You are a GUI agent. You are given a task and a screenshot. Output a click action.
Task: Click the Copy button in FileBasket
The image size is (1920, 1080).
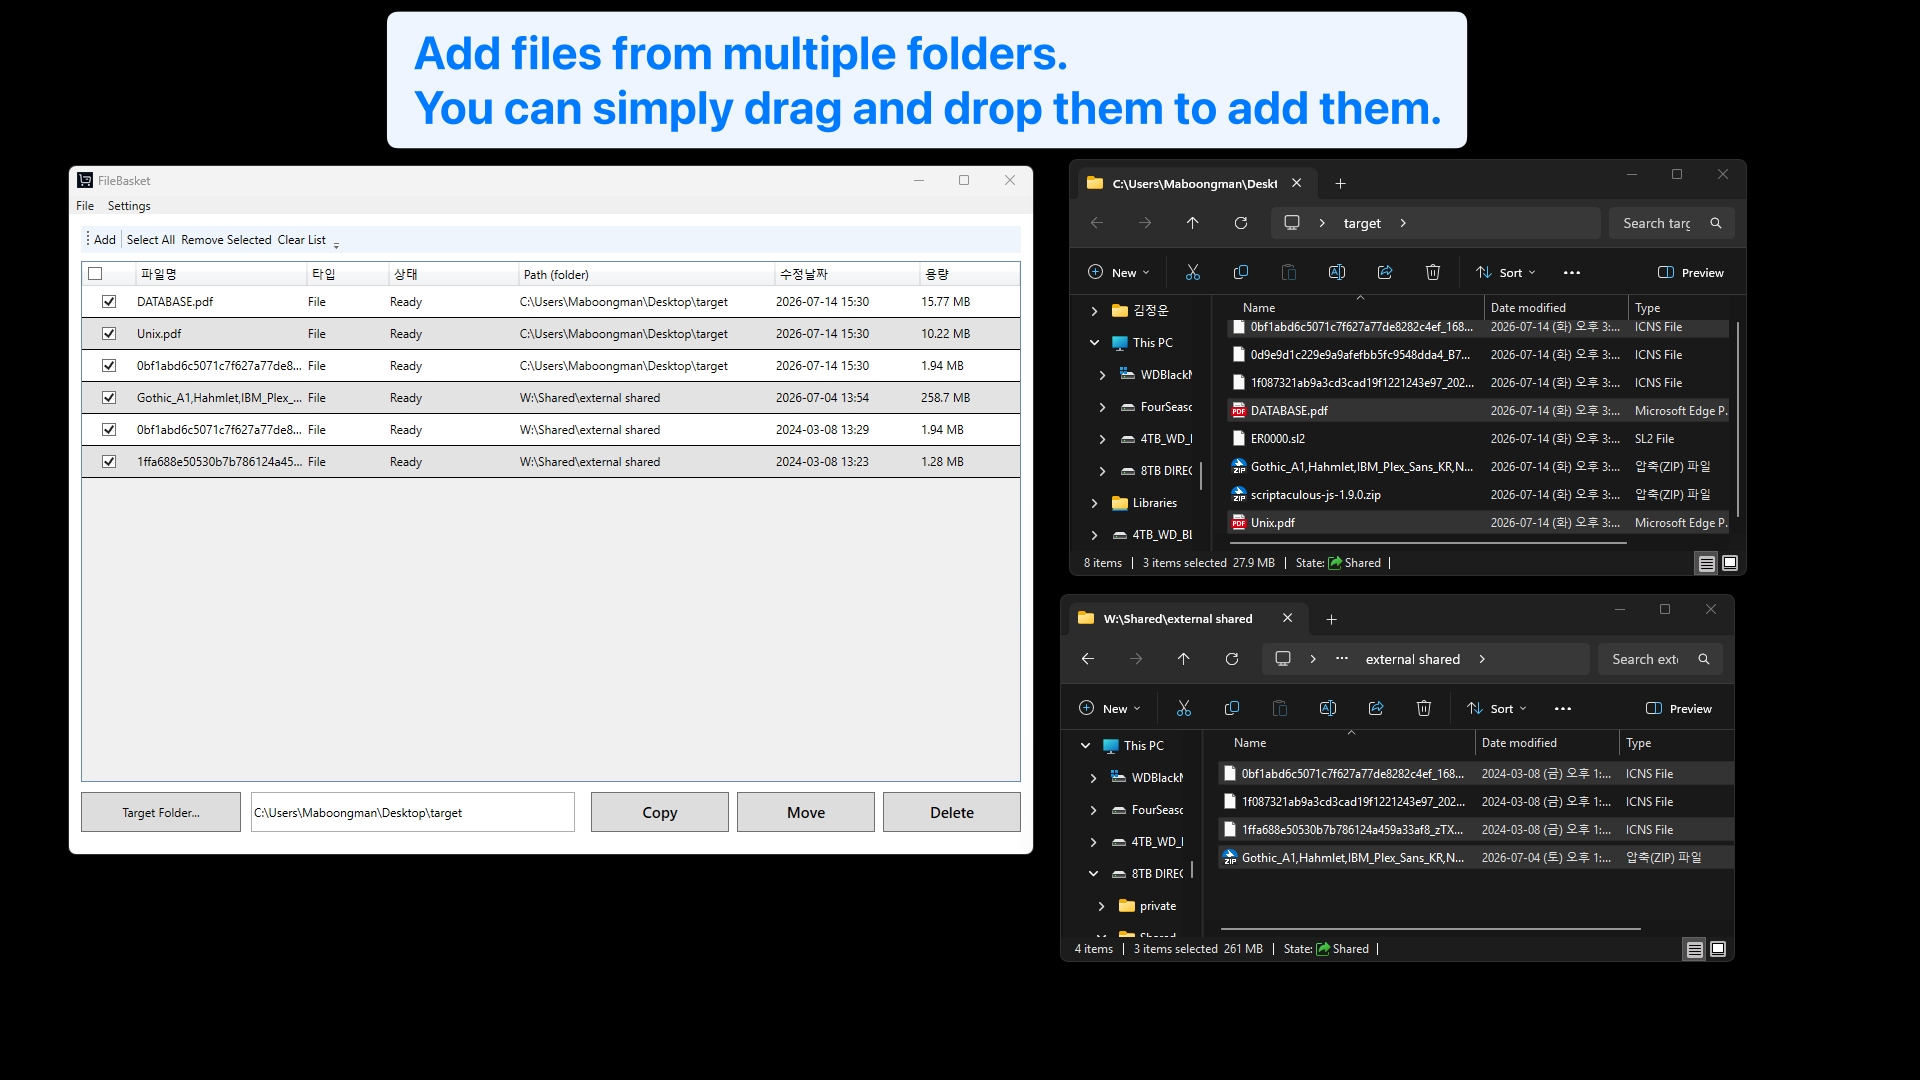(x=660, y=812)
